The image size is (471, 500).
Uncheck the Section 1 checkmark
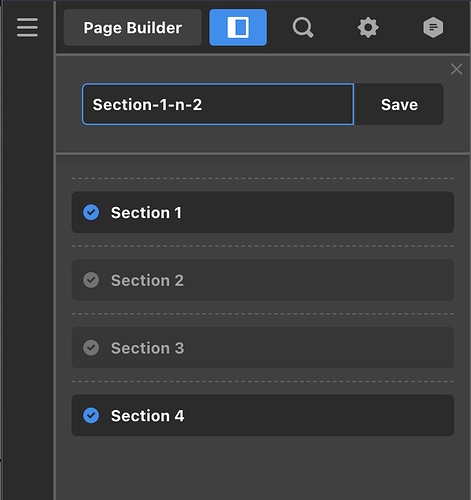point(91,212)
